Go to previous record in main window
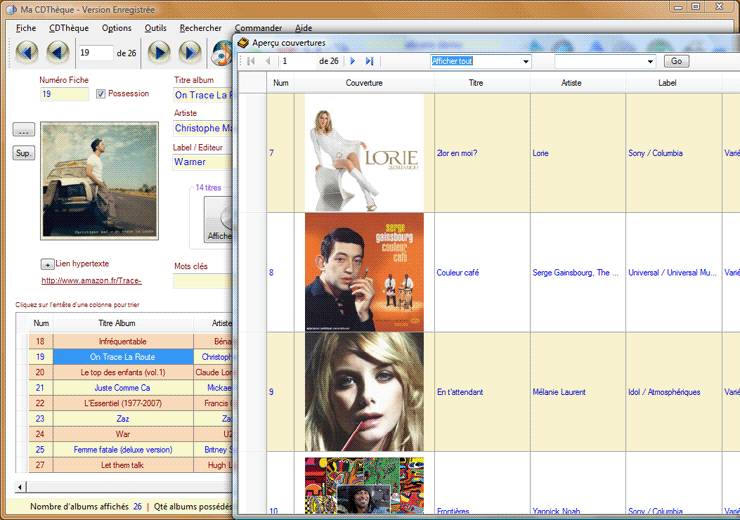The width and height of the screenshot is (740, 520). click(x=58, y=52)
